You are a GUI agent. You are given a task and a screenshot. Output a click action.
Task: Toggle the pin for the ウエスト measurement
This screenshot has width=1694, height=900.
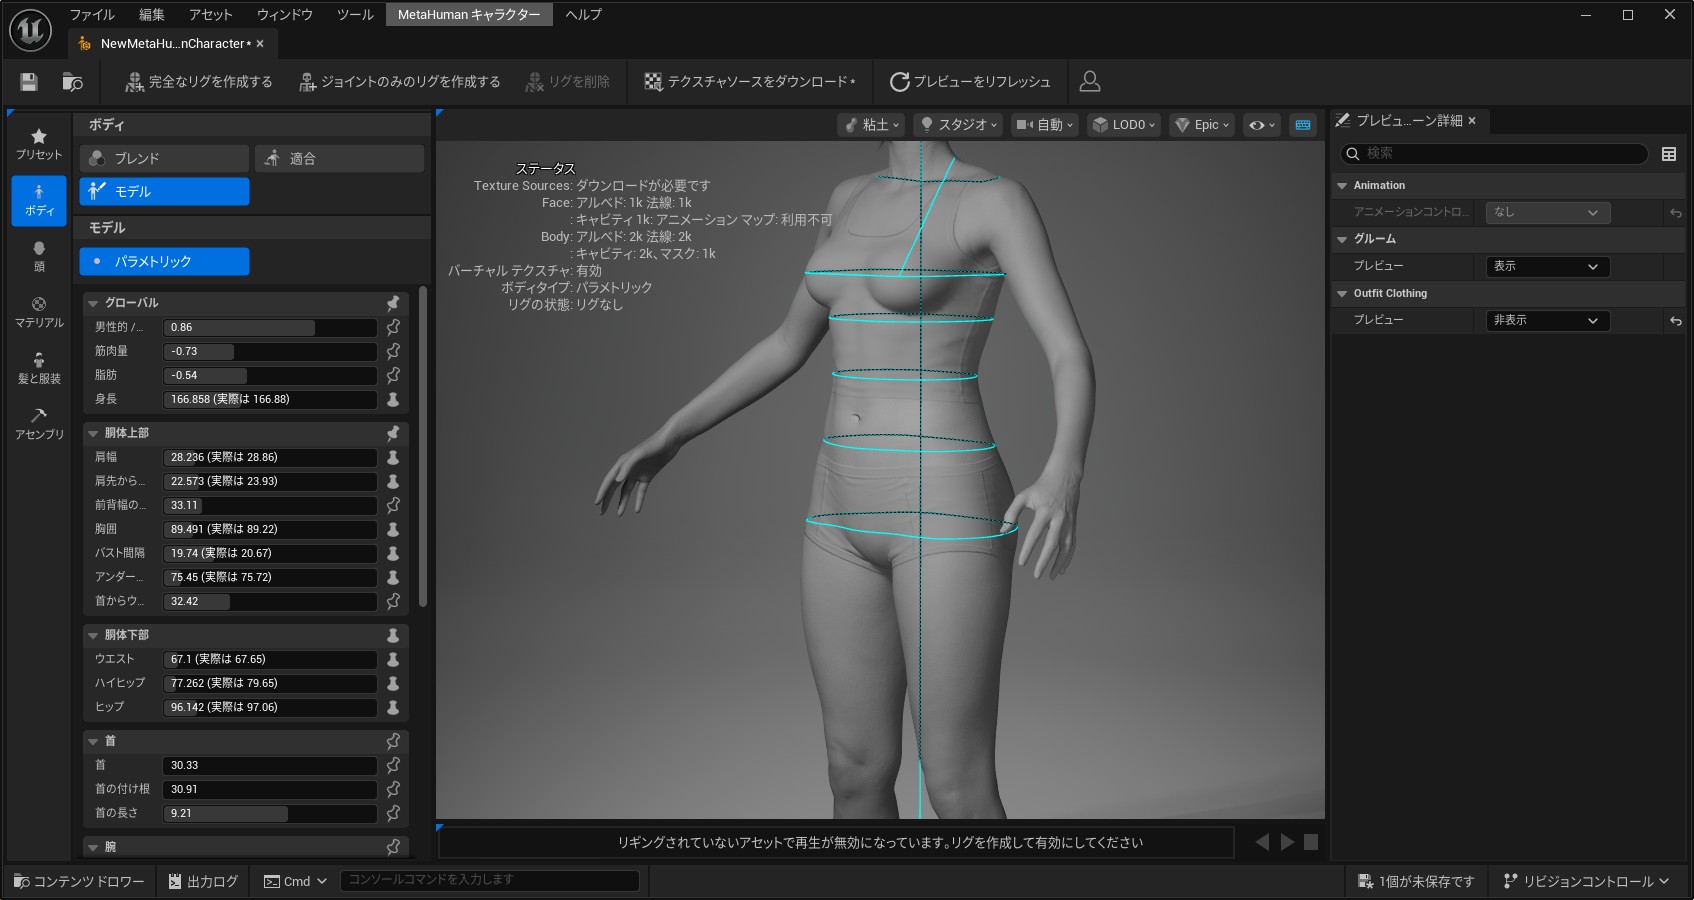coord(393,659)
